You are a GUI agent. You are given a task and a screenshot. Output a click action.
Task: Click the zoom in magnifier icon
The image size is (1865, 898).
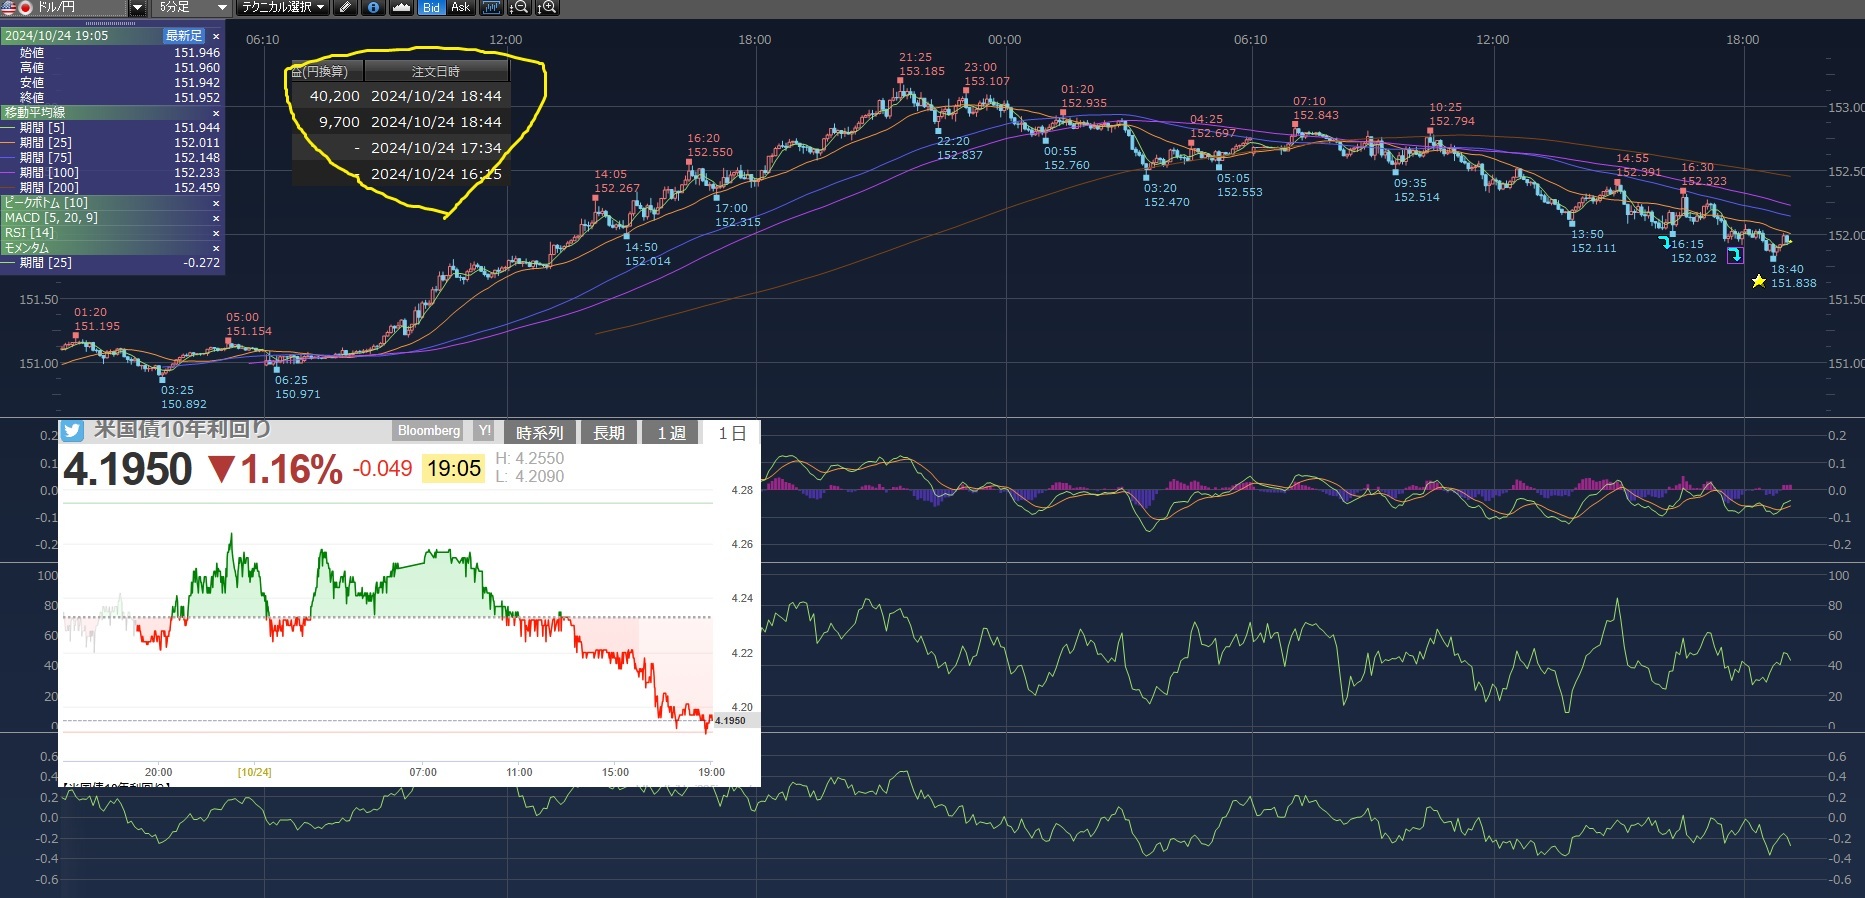547,8
